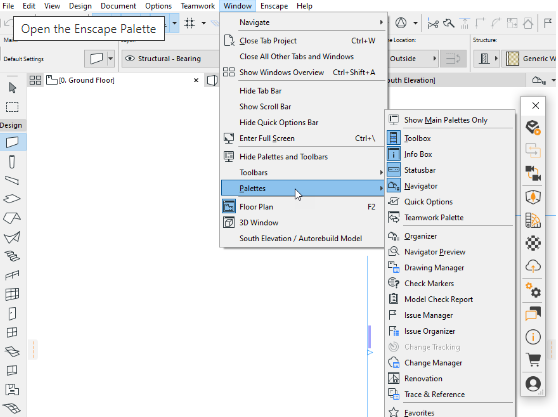558x417 pixels.
Task: Select the Roof tool
Action: tap(12, 218)
